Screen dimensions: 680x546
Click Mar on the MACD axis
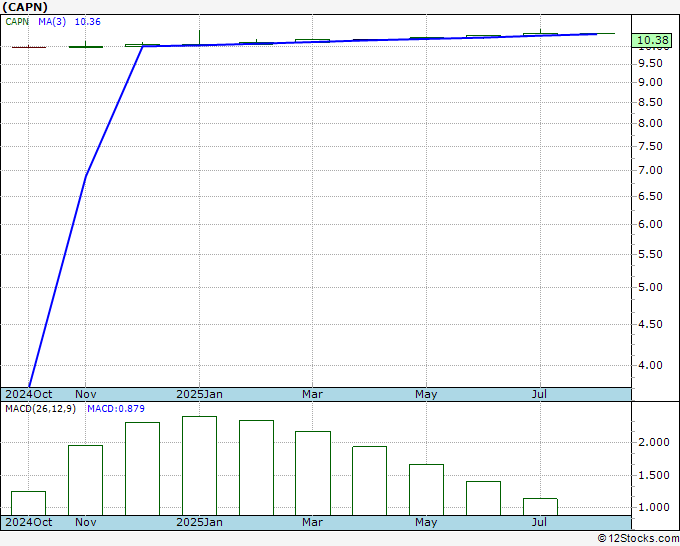pyautogui.click(x=312, y=522)
